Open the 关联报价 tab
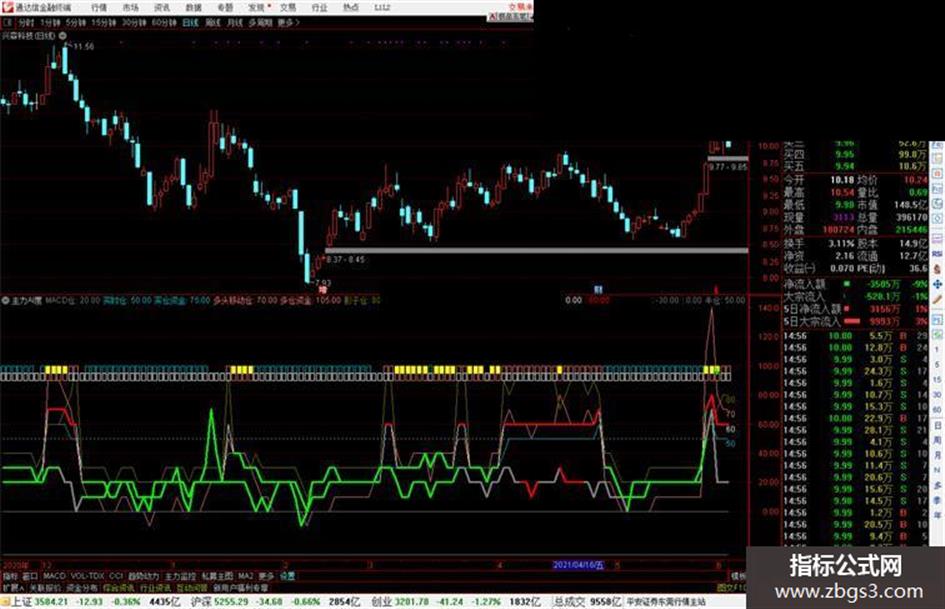 pyautogui.click(x=45, y=587)
